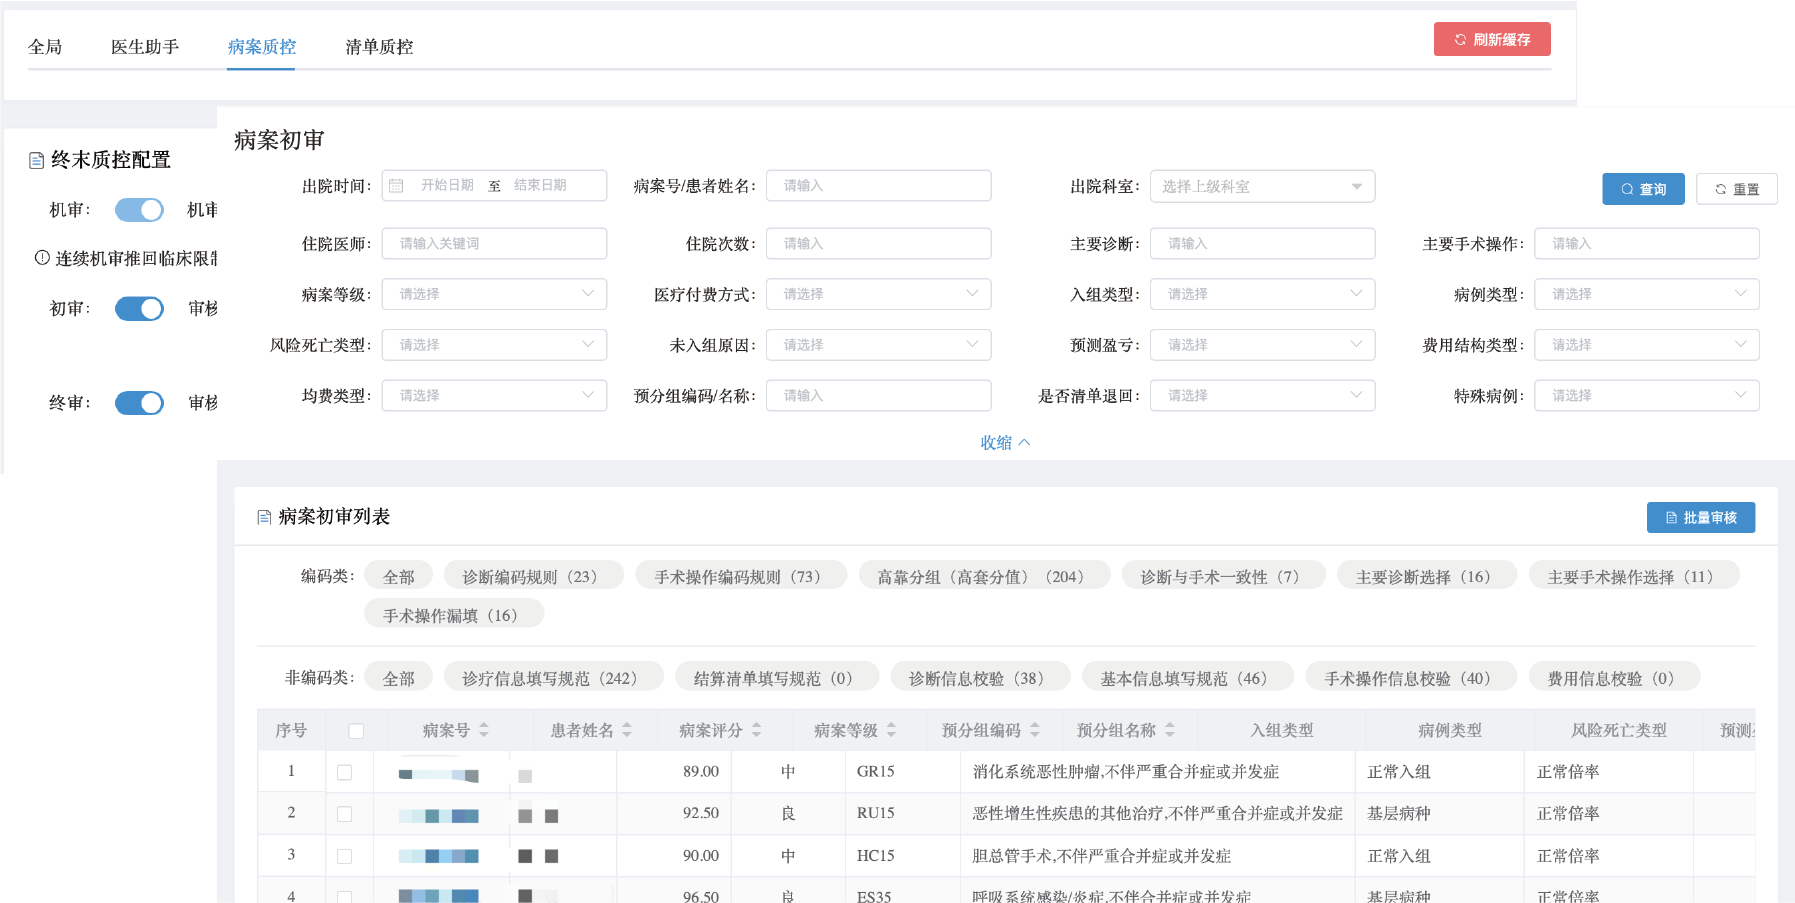Image resolution: width=1795 pixels, height=903 pixels.
Task: Click the list icon beside 病案初审列表
Action: (264, 517)
